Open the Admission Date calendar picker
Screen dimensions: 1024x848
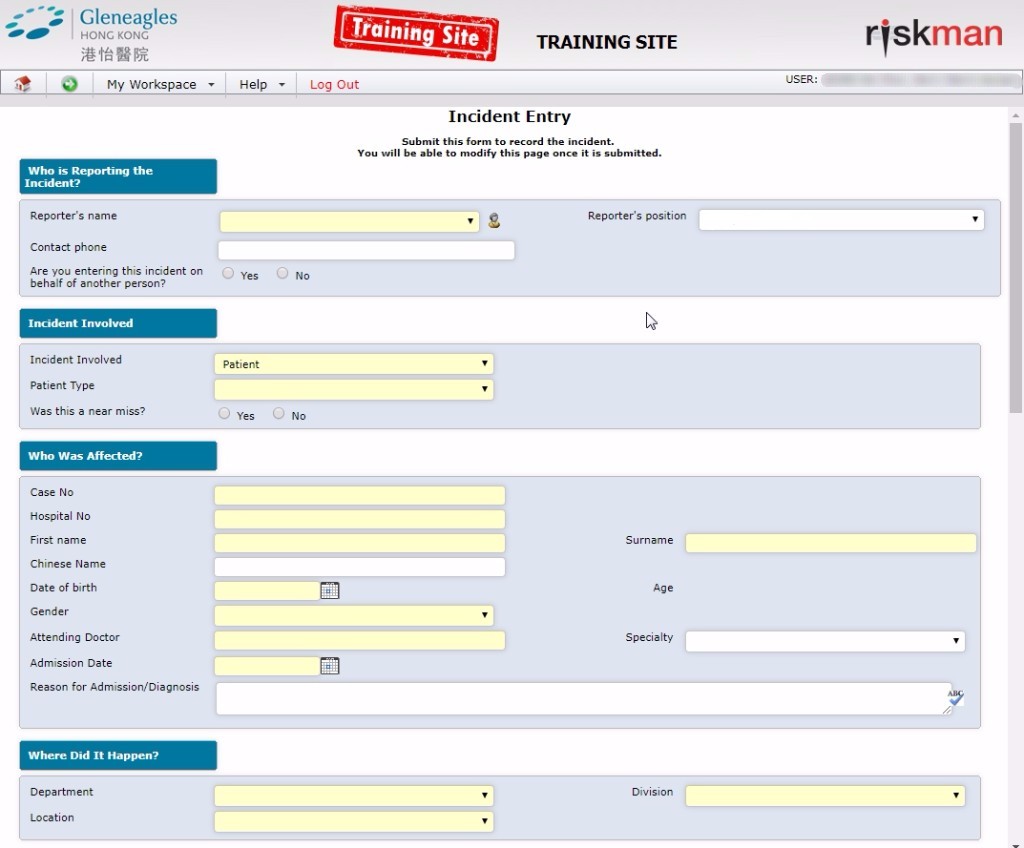coord(330,666)
